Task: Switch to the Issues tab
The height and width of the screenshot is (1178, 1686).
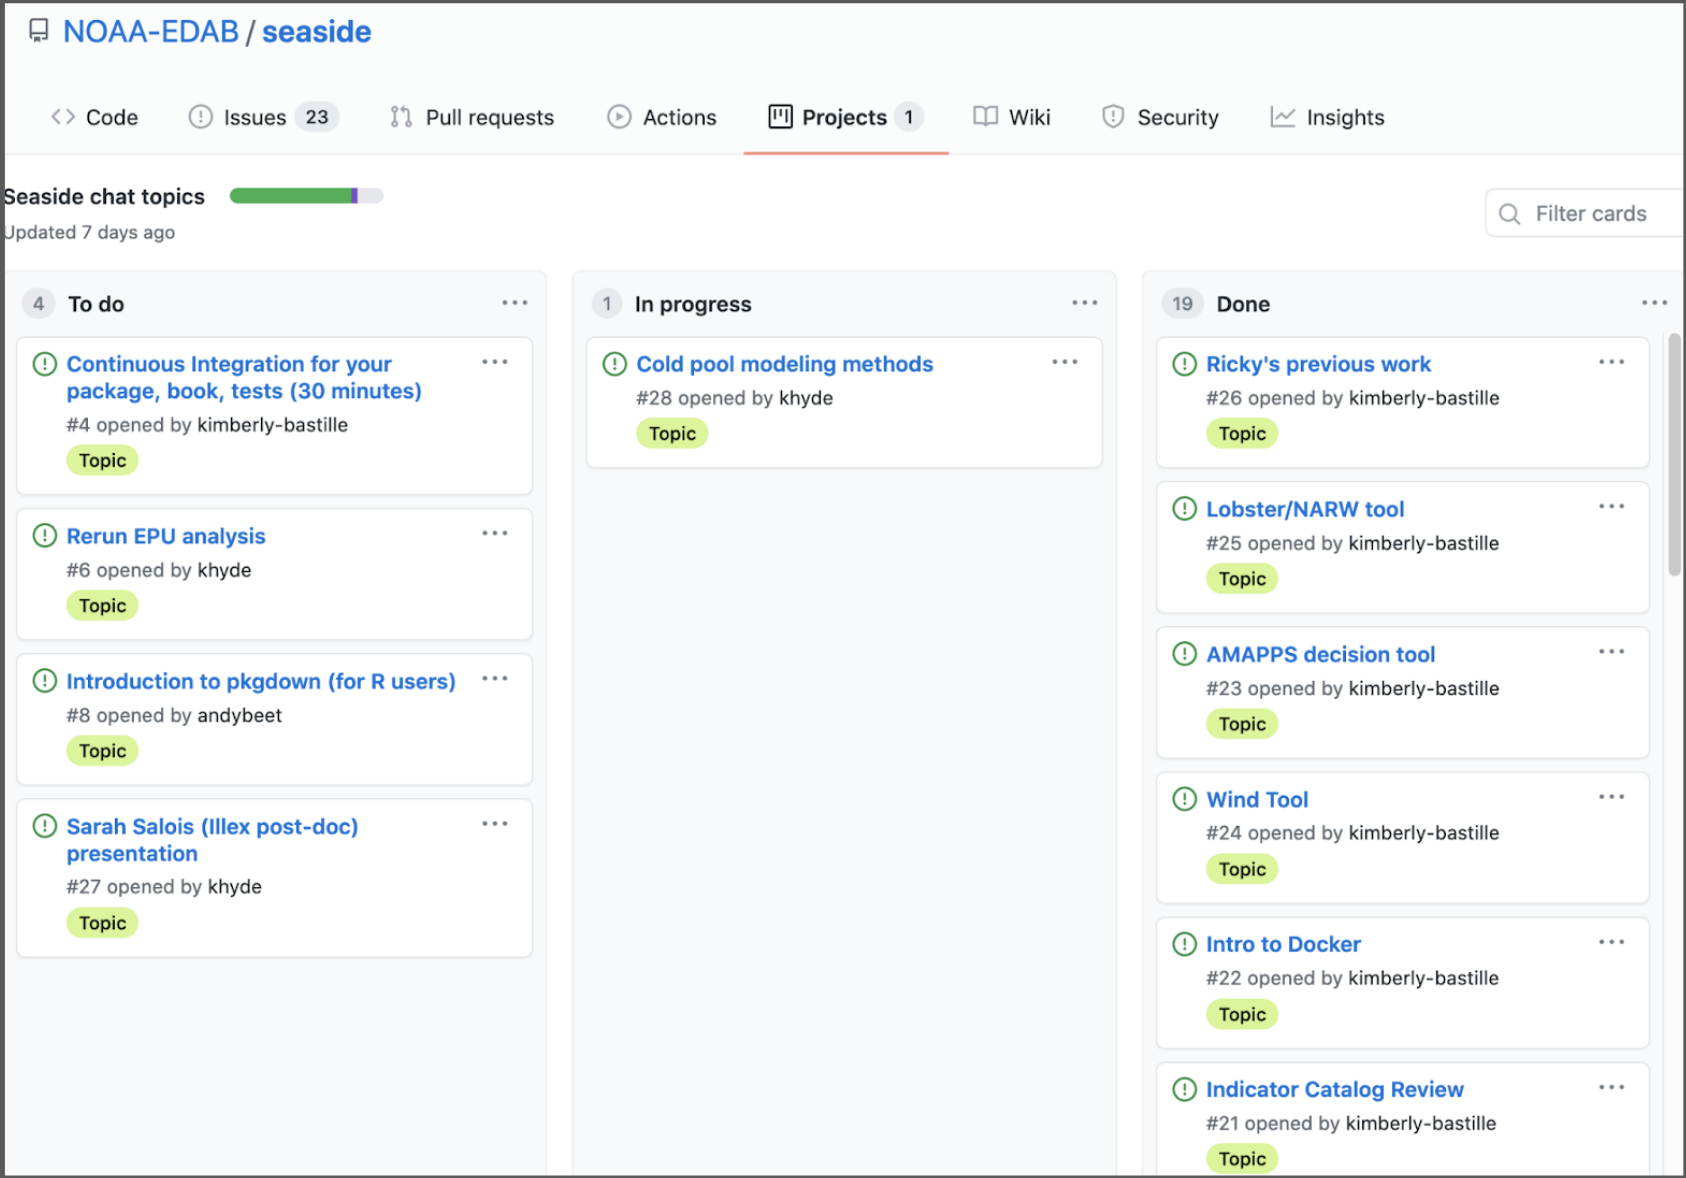Action: tap(264, 117)
